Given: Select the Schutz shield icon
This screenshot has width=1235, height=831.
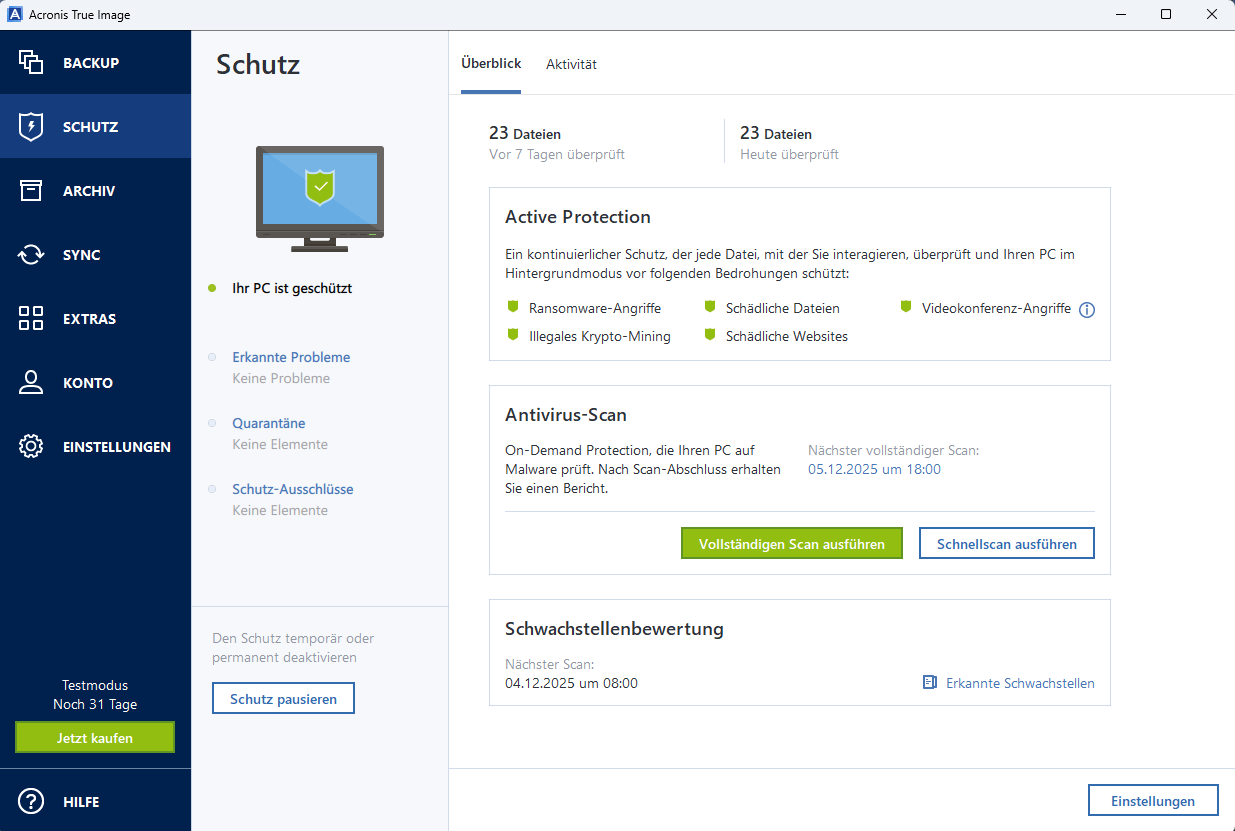Looking at the screenshot, I should [30, 126].
